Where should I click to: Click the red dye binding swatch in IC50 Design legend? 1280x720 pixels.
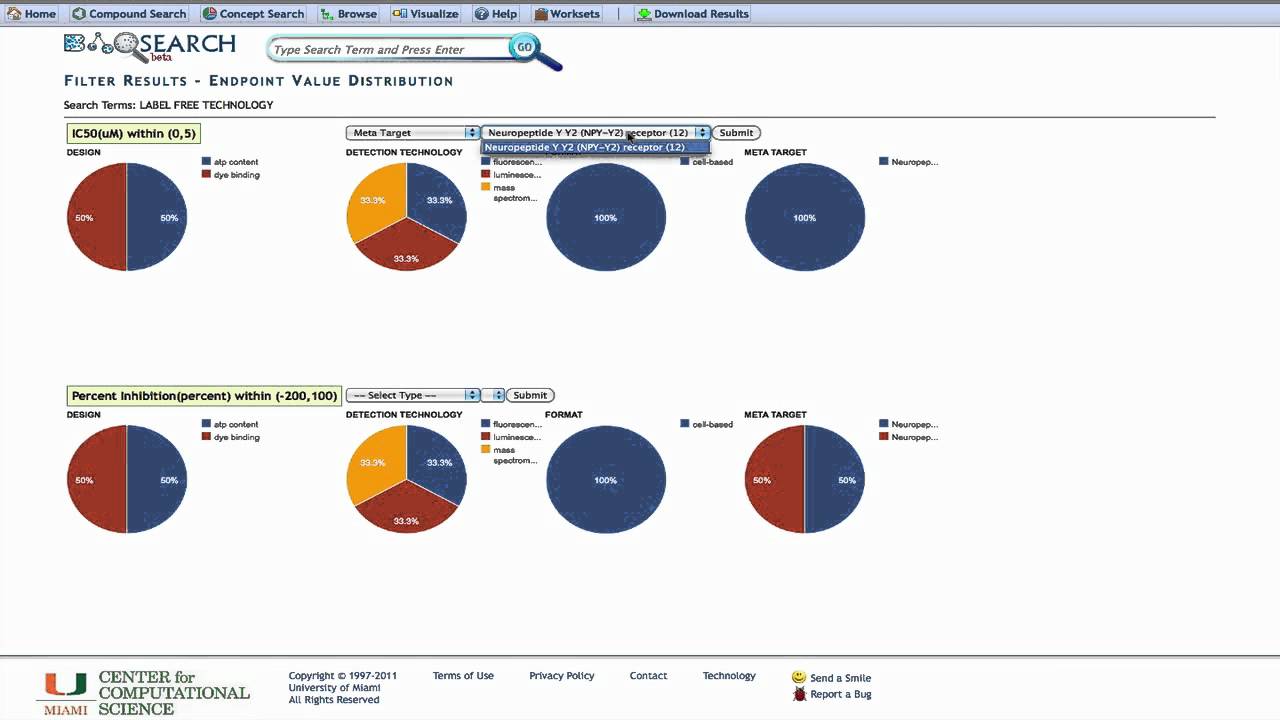[x=206, y=174]
